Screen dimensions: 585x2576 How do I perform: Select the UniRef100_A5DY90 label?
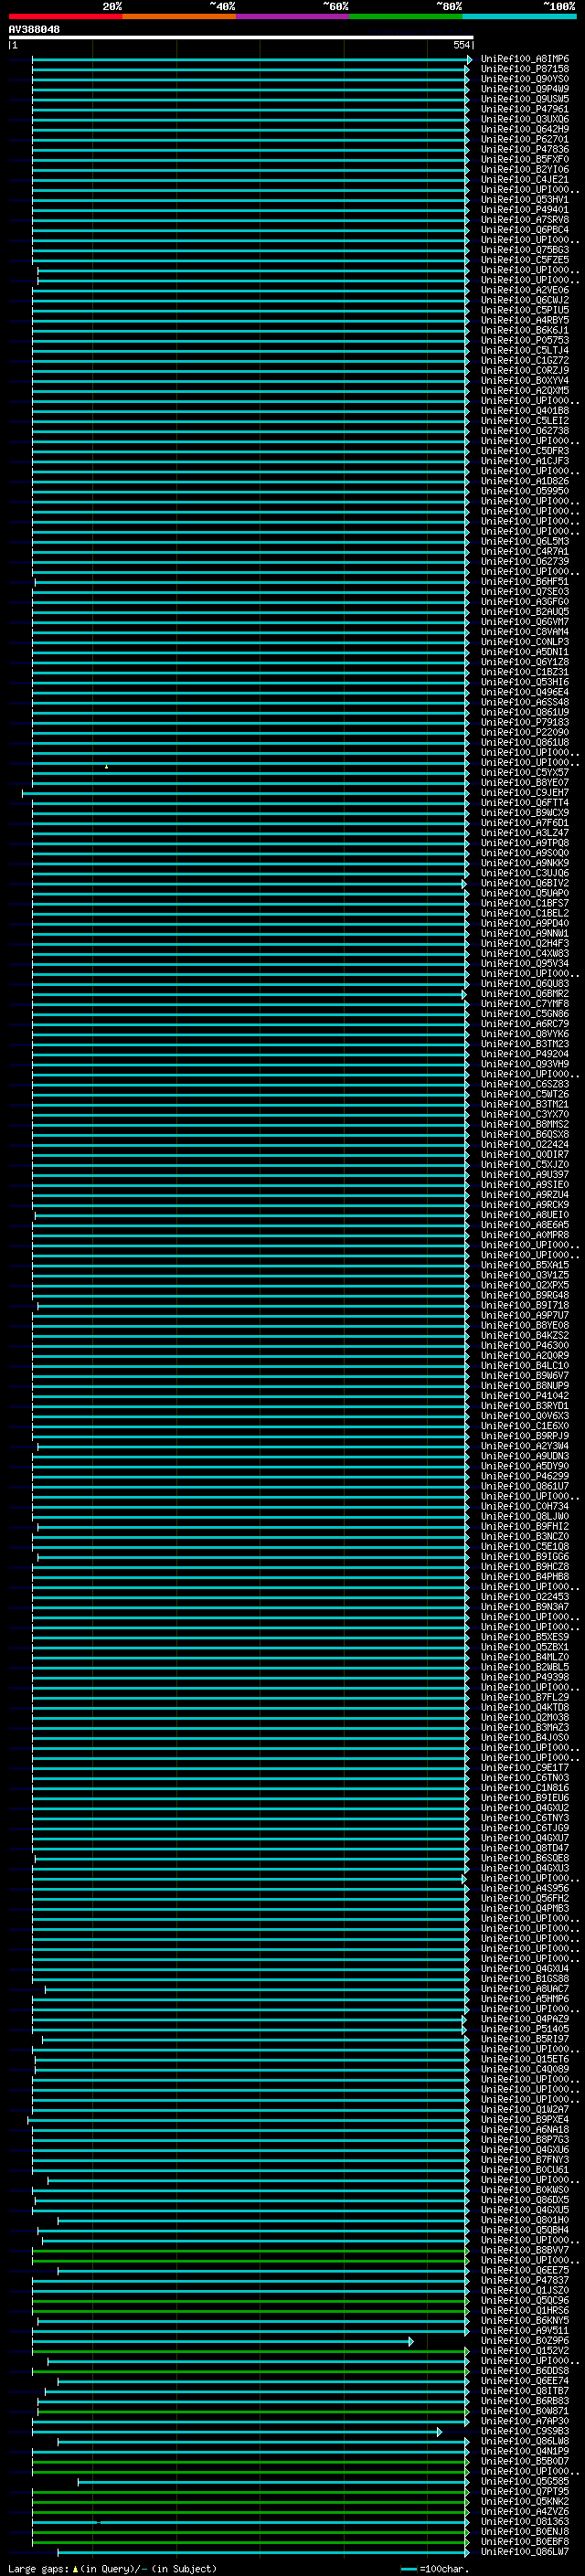(525, 1466)
